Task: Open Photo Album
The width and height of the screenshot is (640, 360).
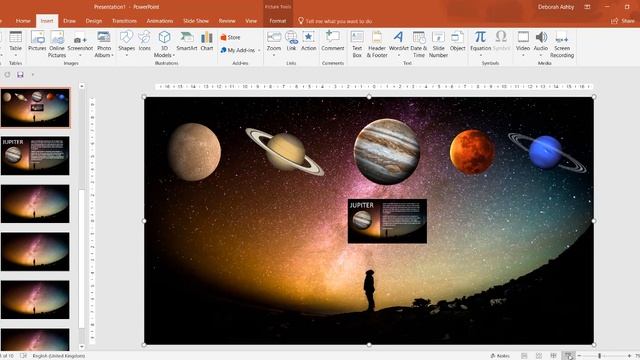Action: [x=104, y=44]
